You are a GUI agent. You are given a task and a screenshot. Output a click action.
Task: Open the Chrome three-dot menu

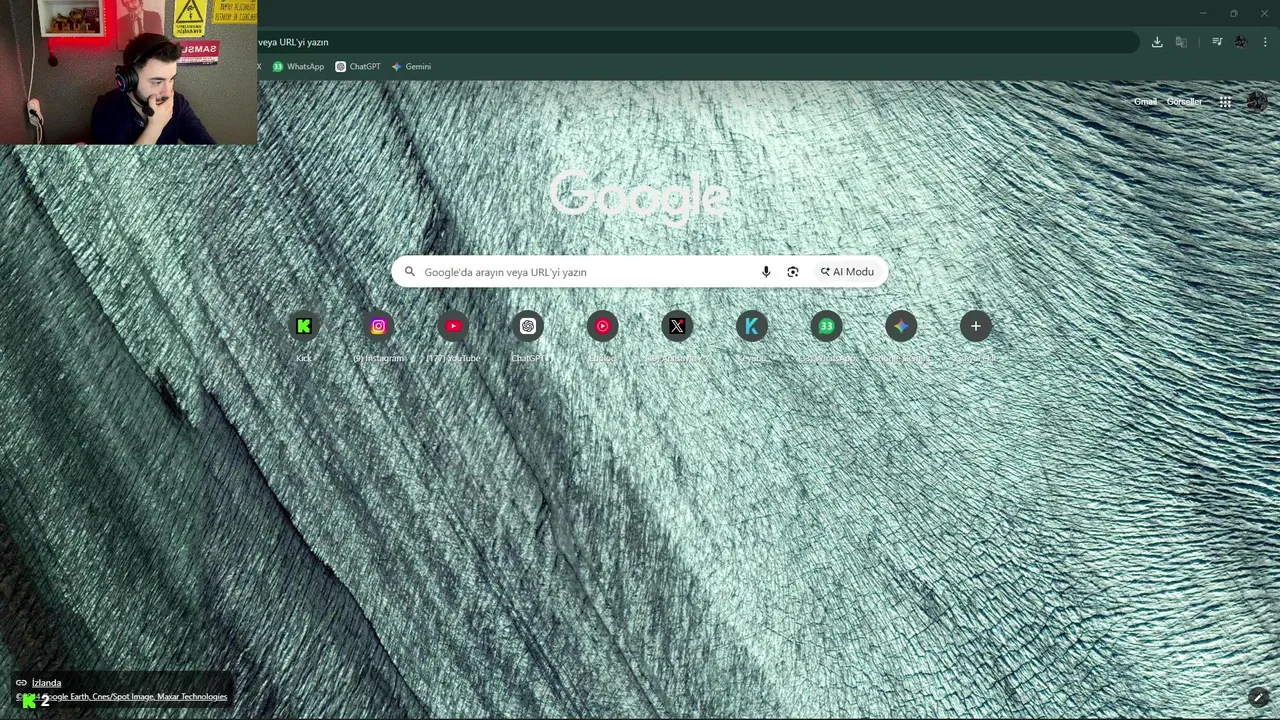tap(1265, 42)
